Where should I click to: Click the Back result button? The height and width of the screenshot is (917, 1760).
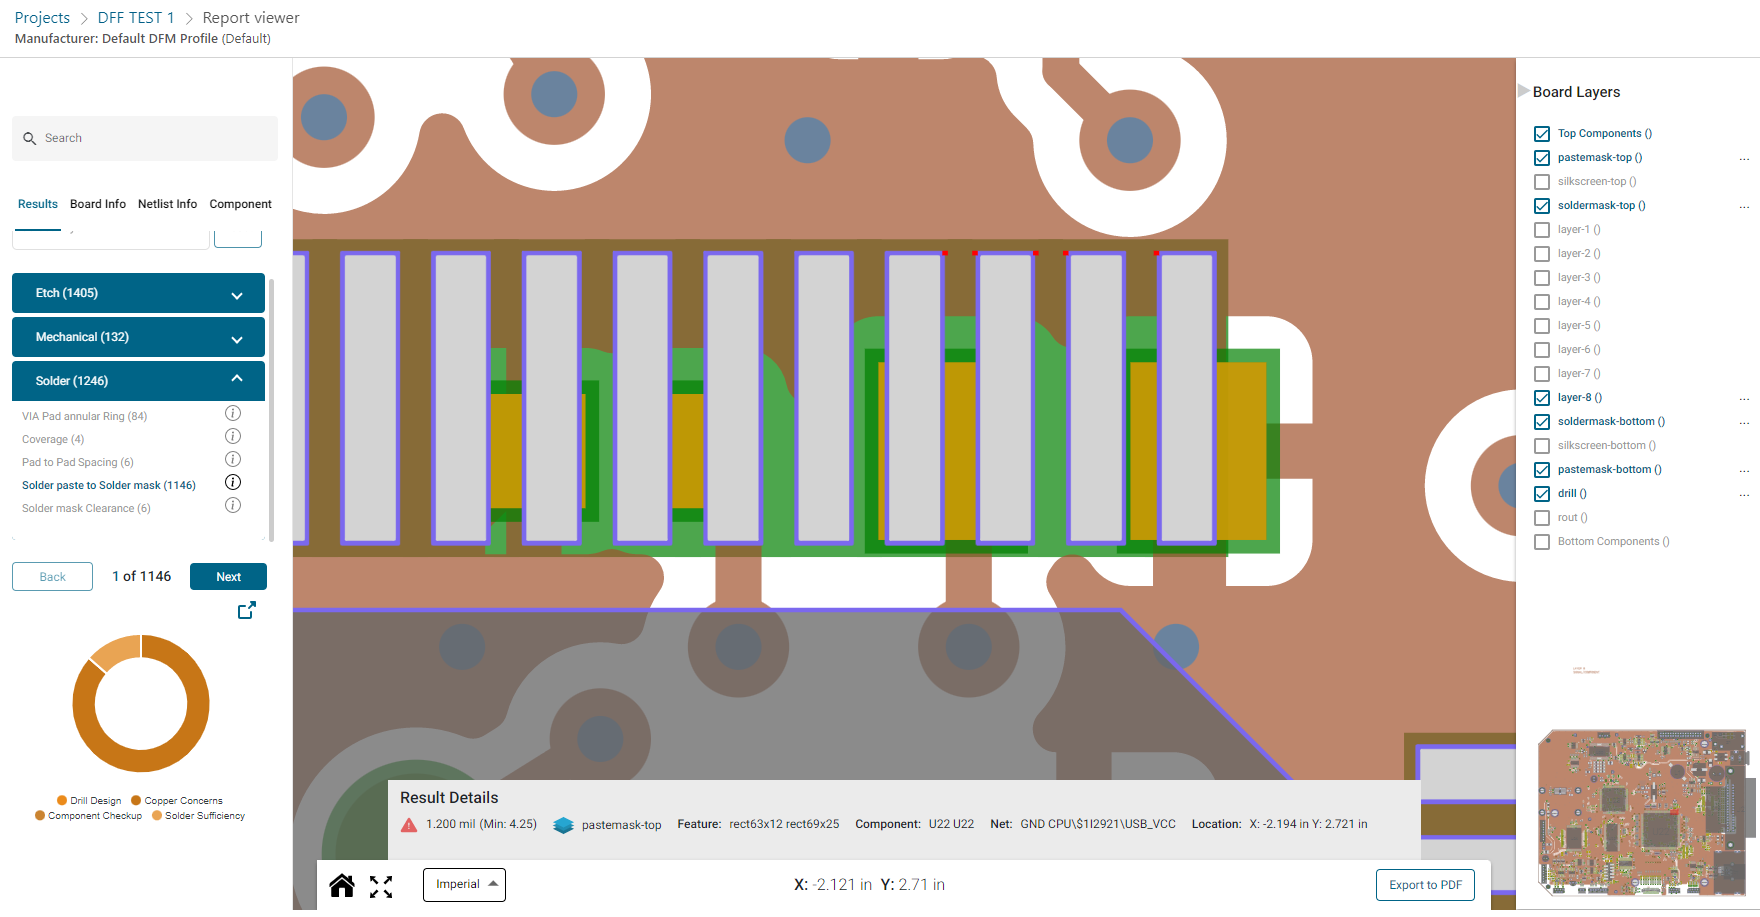tap(52, 577)
